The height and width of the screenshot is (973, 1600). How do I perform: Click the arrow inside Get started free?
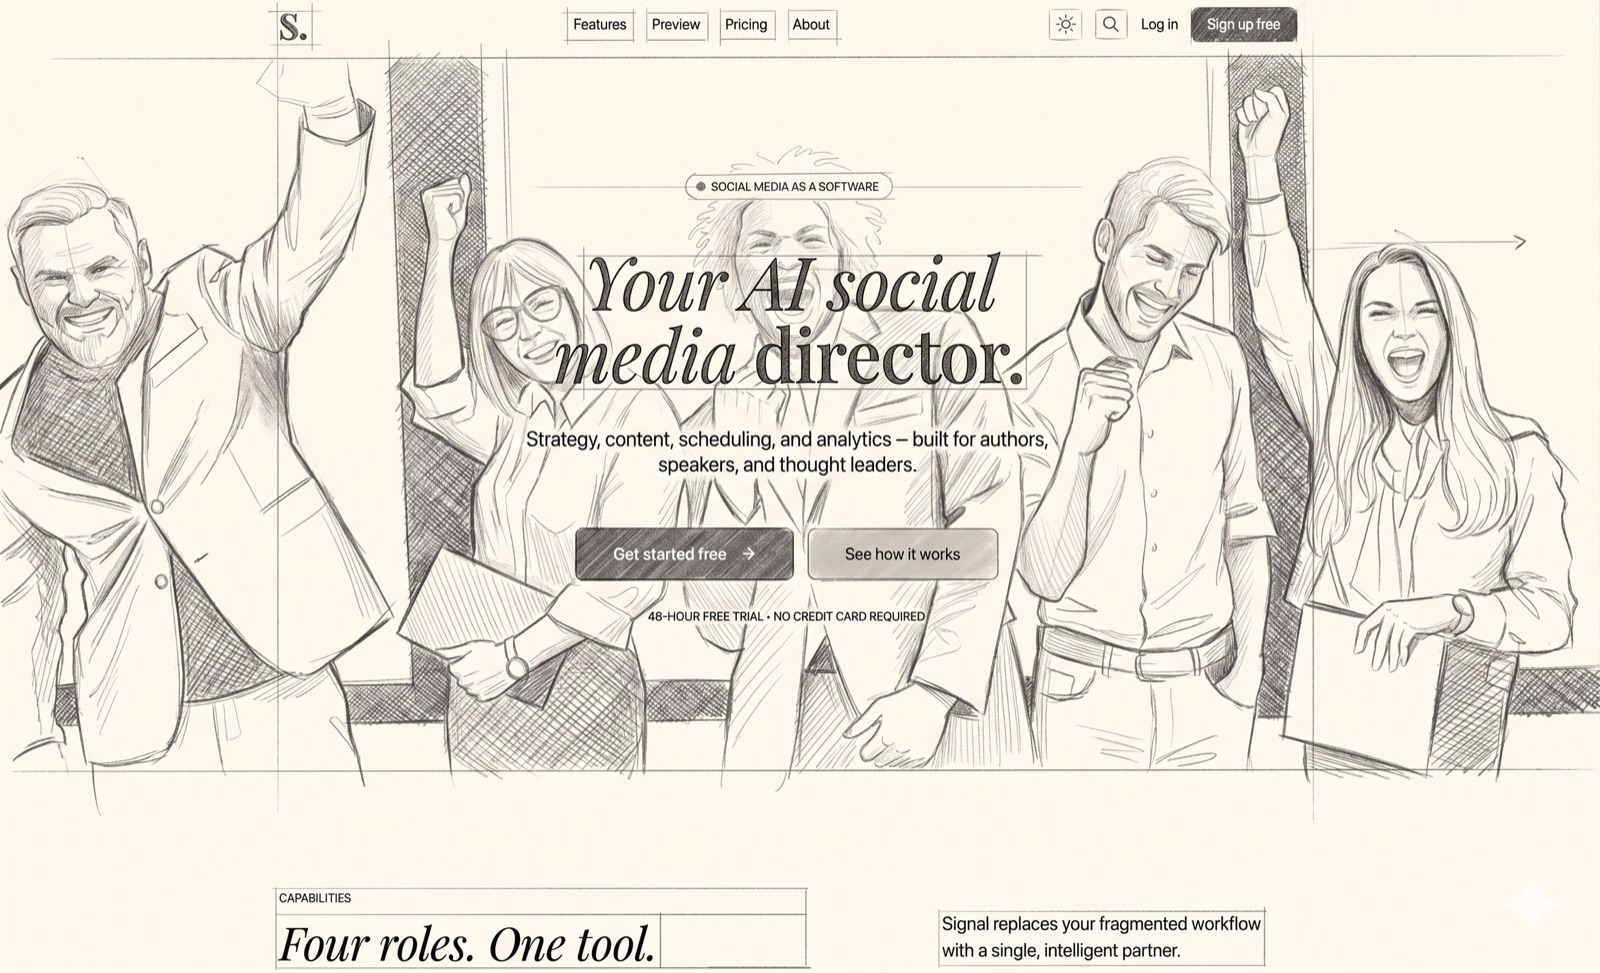tap(749, 553)
